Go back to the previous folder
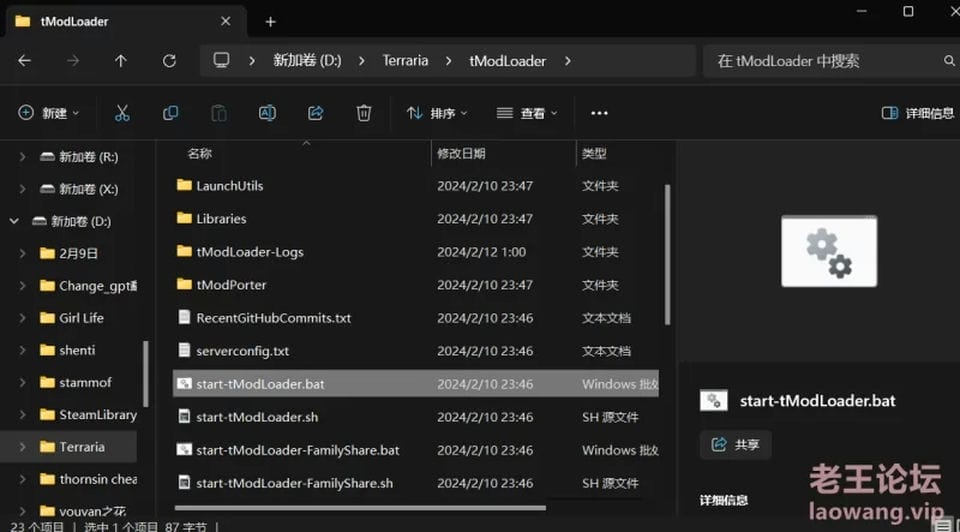Viewport: 960px width, 532px height. tap(24, 61)
